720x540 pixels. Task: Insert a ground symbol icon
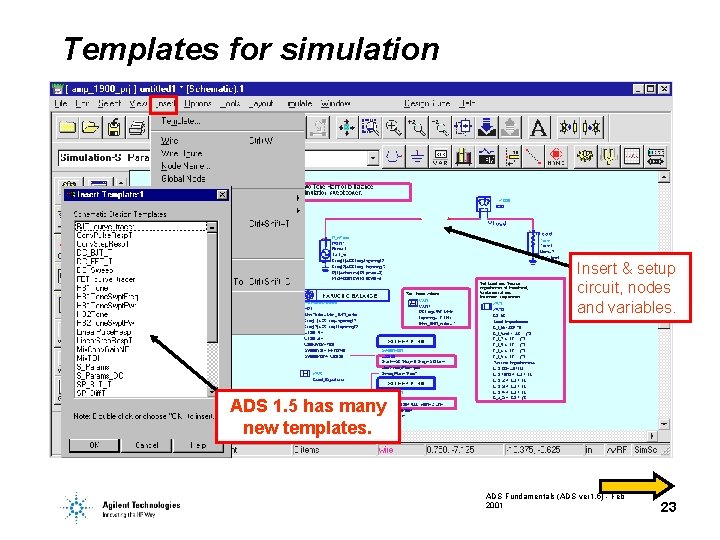pos(417,157)
